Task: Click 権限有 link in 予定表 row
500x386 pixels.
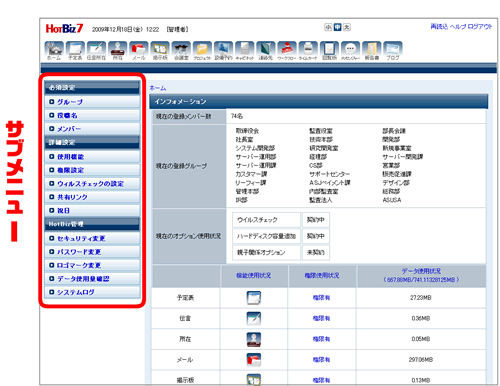Action: point(321,298)
